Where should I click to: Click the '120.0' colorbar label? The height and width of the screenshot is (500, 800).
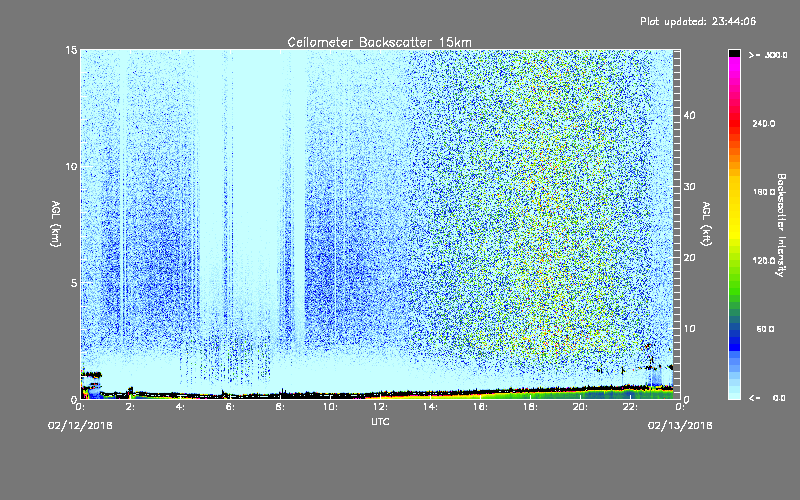click(764, 261)
